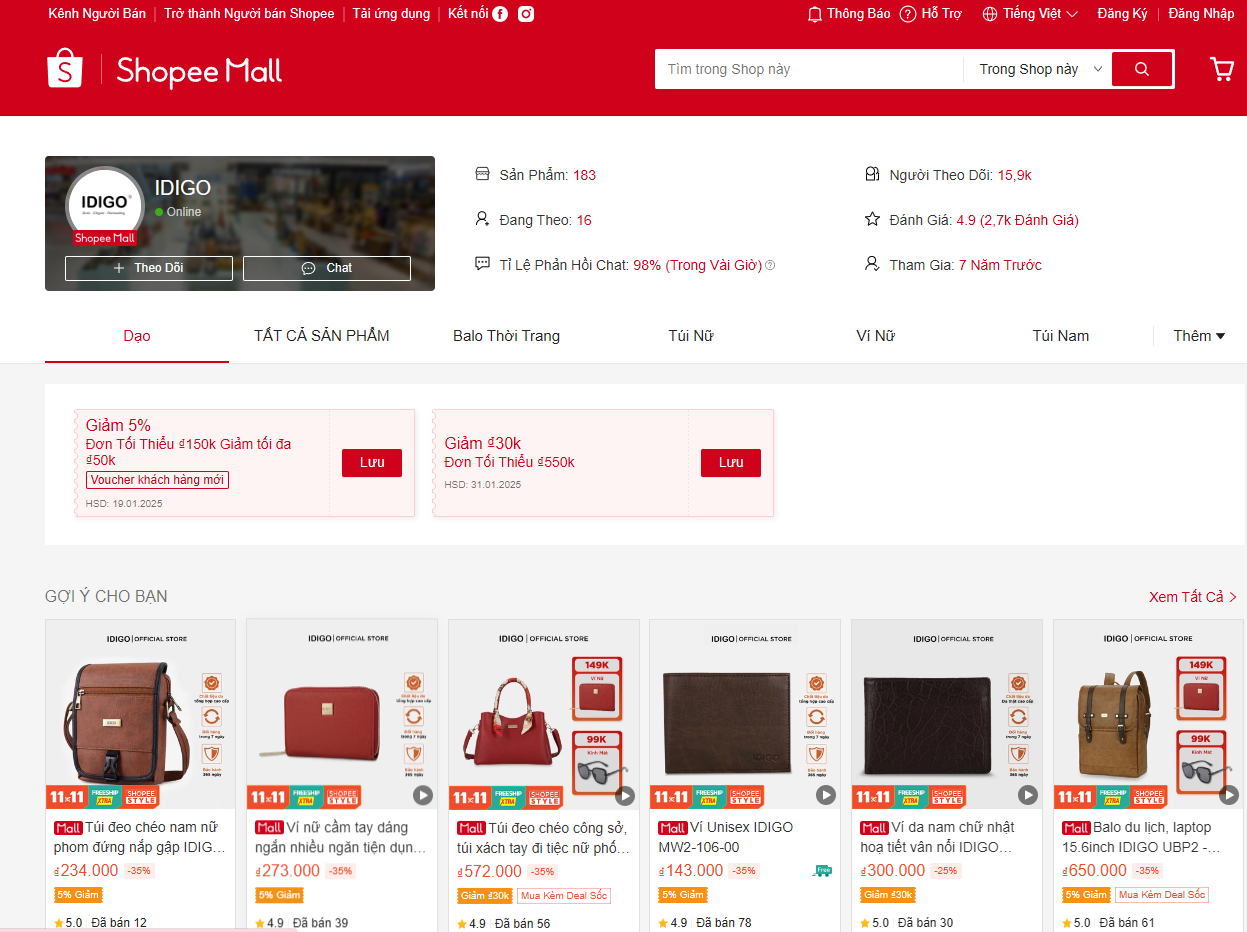Click the Người Theo Dõi 15,9k value

pyautogui.click(x=1014, y=175)
